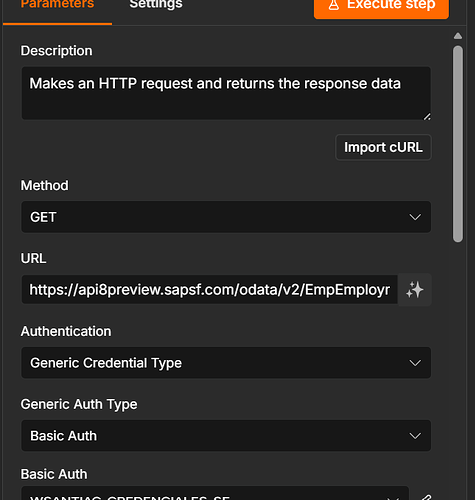Click the vertical scrollbar thumb
475x500 pixels.
tap(458, 144)
